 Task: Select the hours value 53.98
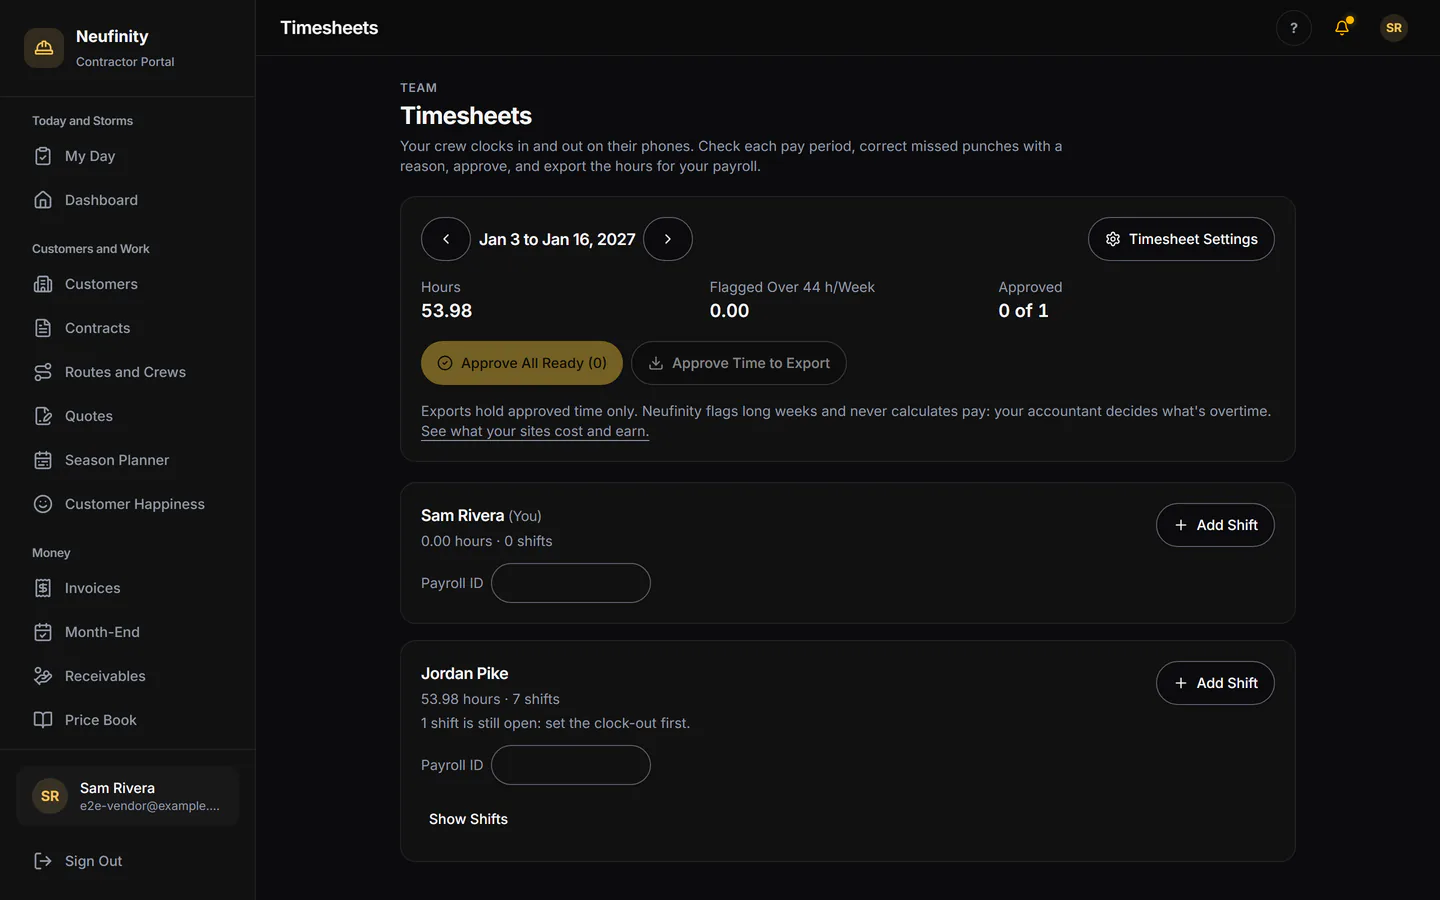447,311
